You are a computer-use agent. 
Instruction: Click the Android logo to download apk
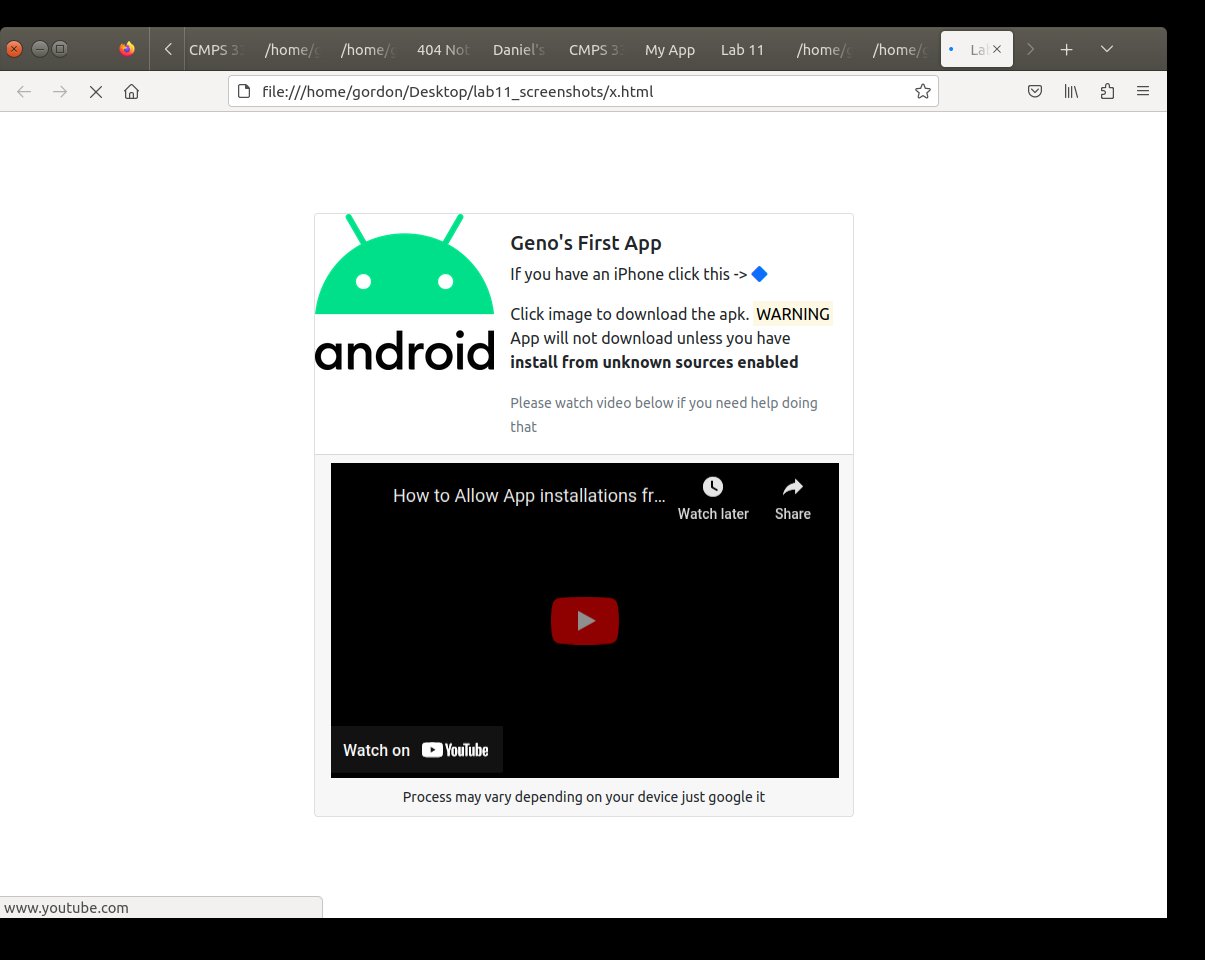click(x=404, y=293)
